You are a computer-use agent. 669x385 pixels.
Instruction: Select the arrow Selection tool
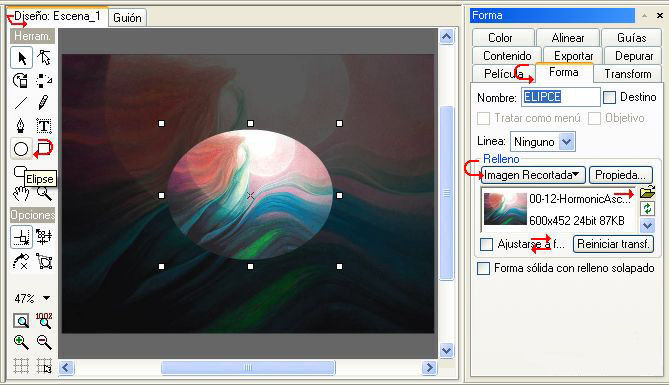(21, 58)
